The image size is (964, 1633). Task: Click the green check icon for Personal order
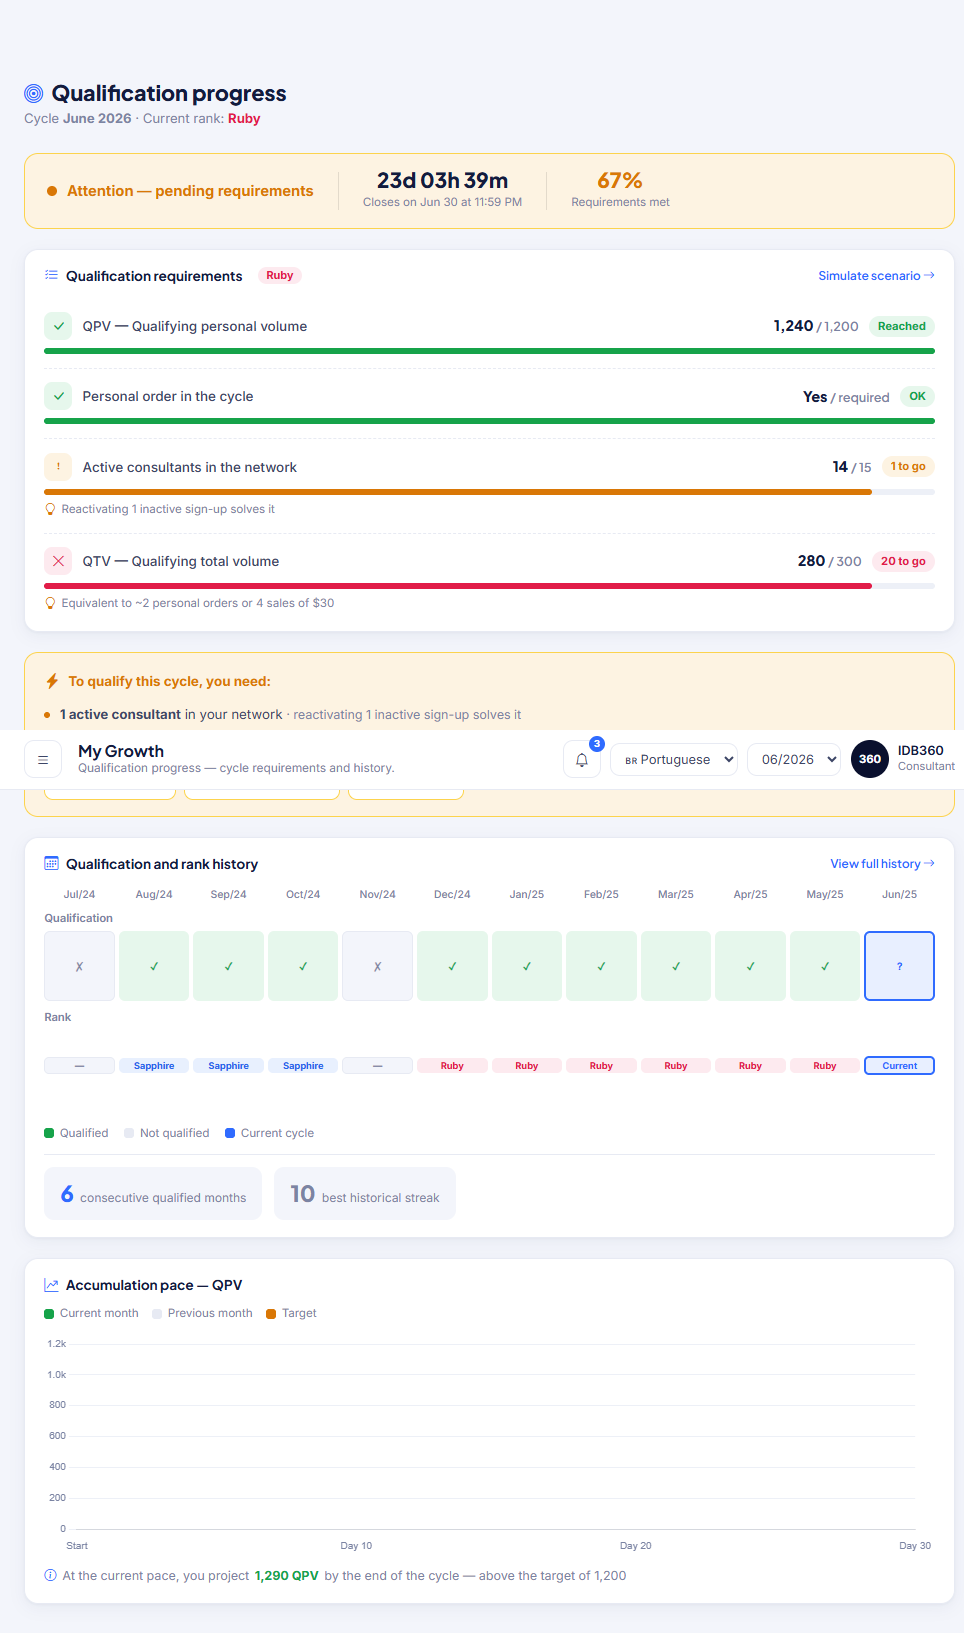tap(58, 396)
